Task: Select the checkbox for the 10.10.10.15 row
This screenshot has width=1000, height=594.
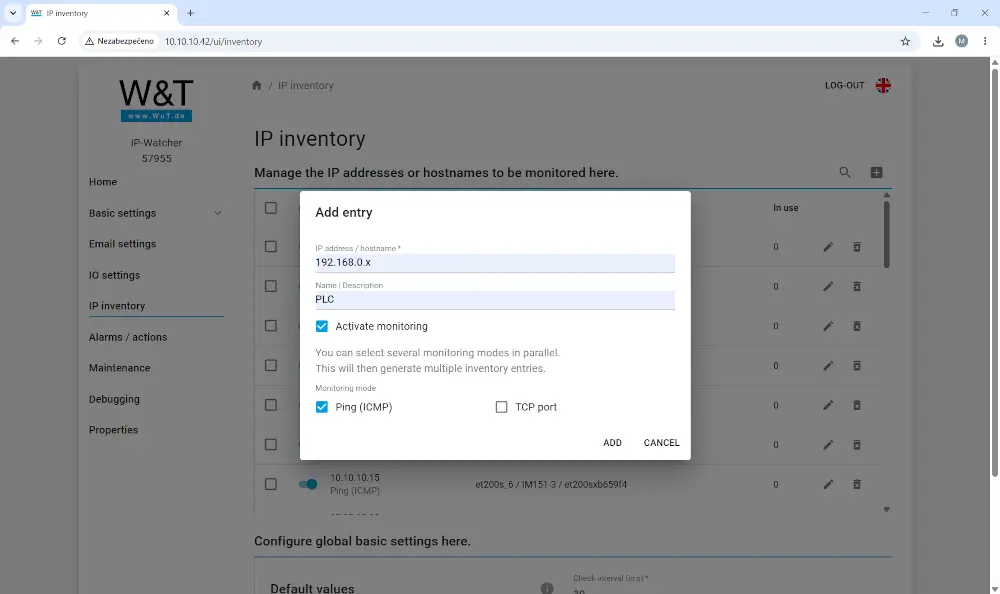Action: pos(270,484)
